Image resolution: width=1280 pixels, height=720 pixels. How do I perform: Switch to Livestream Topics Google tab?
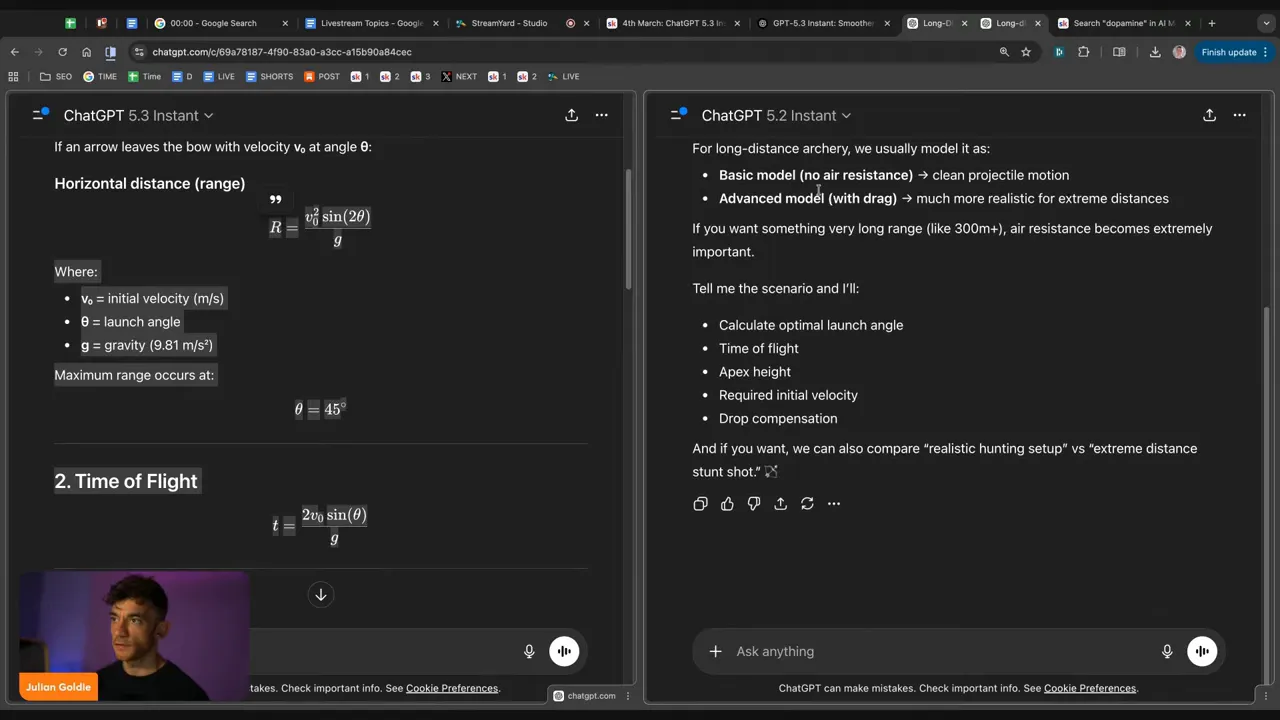click(x=371, y=23)
